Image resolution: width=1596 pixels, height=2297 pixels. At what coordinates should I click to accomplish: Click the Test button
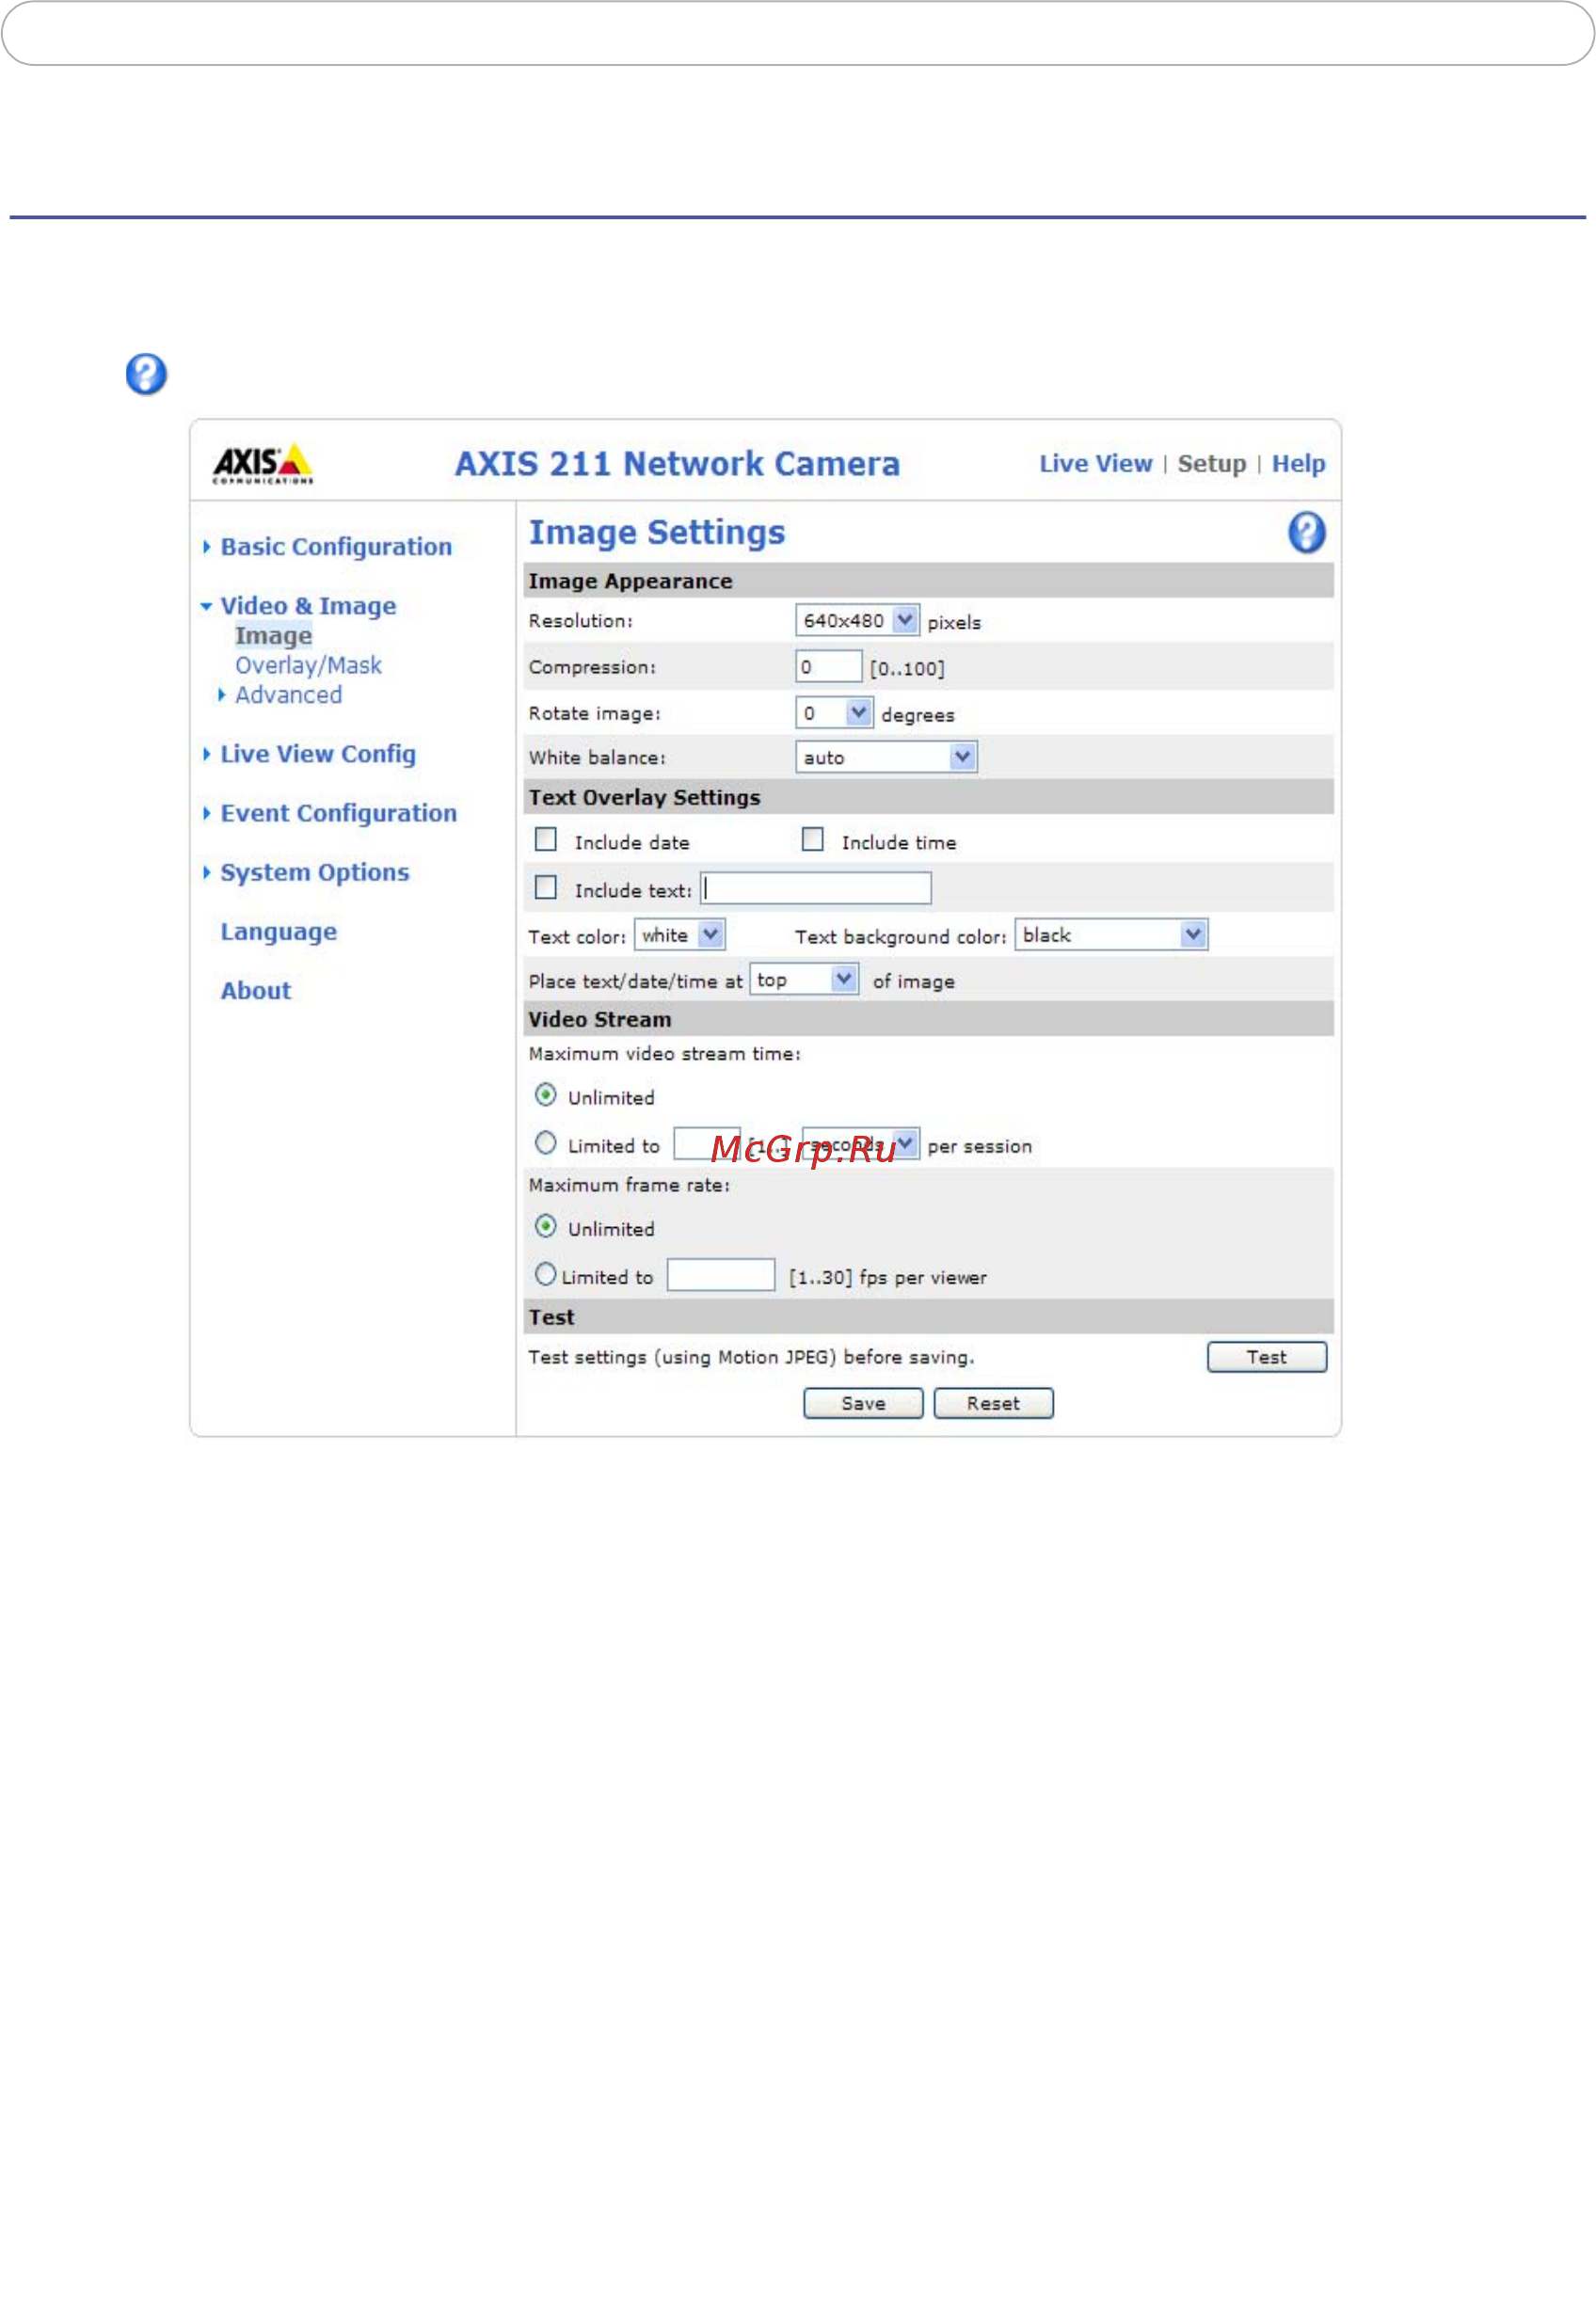coord(1267,1357)
